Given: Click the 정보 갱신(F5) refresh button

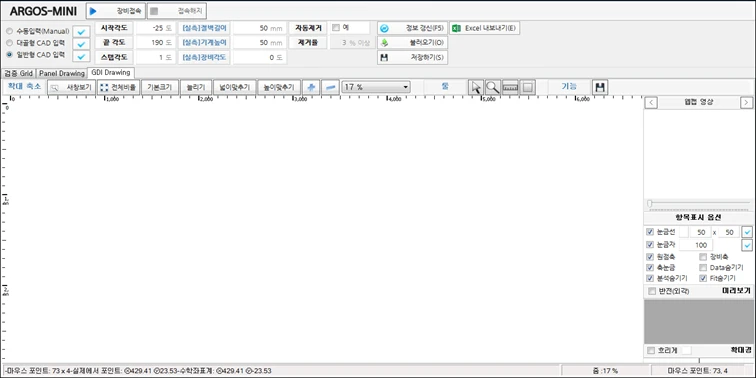Looking at the screenshot, I should pos(412,28).
